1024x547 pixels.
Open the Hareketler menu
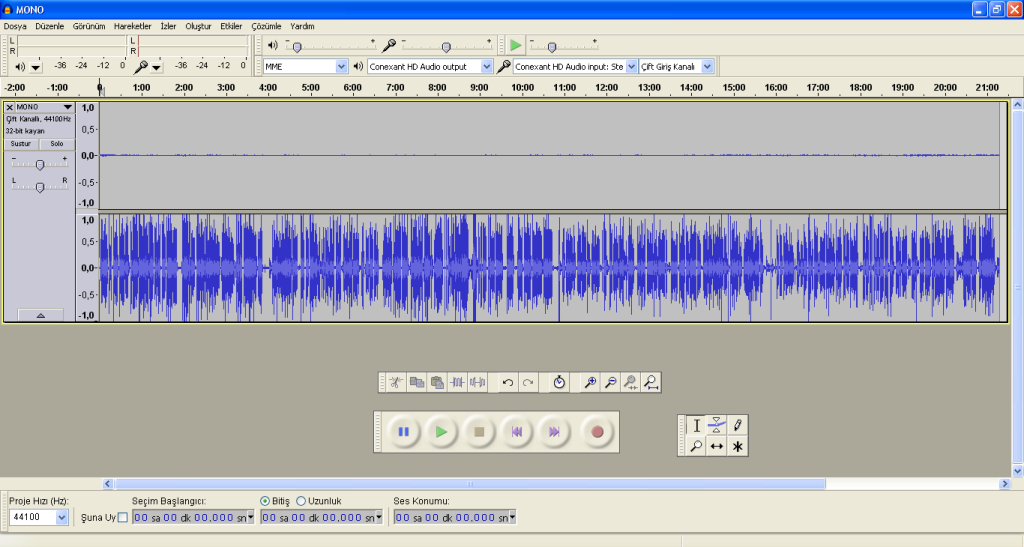[x=133, y=26]
